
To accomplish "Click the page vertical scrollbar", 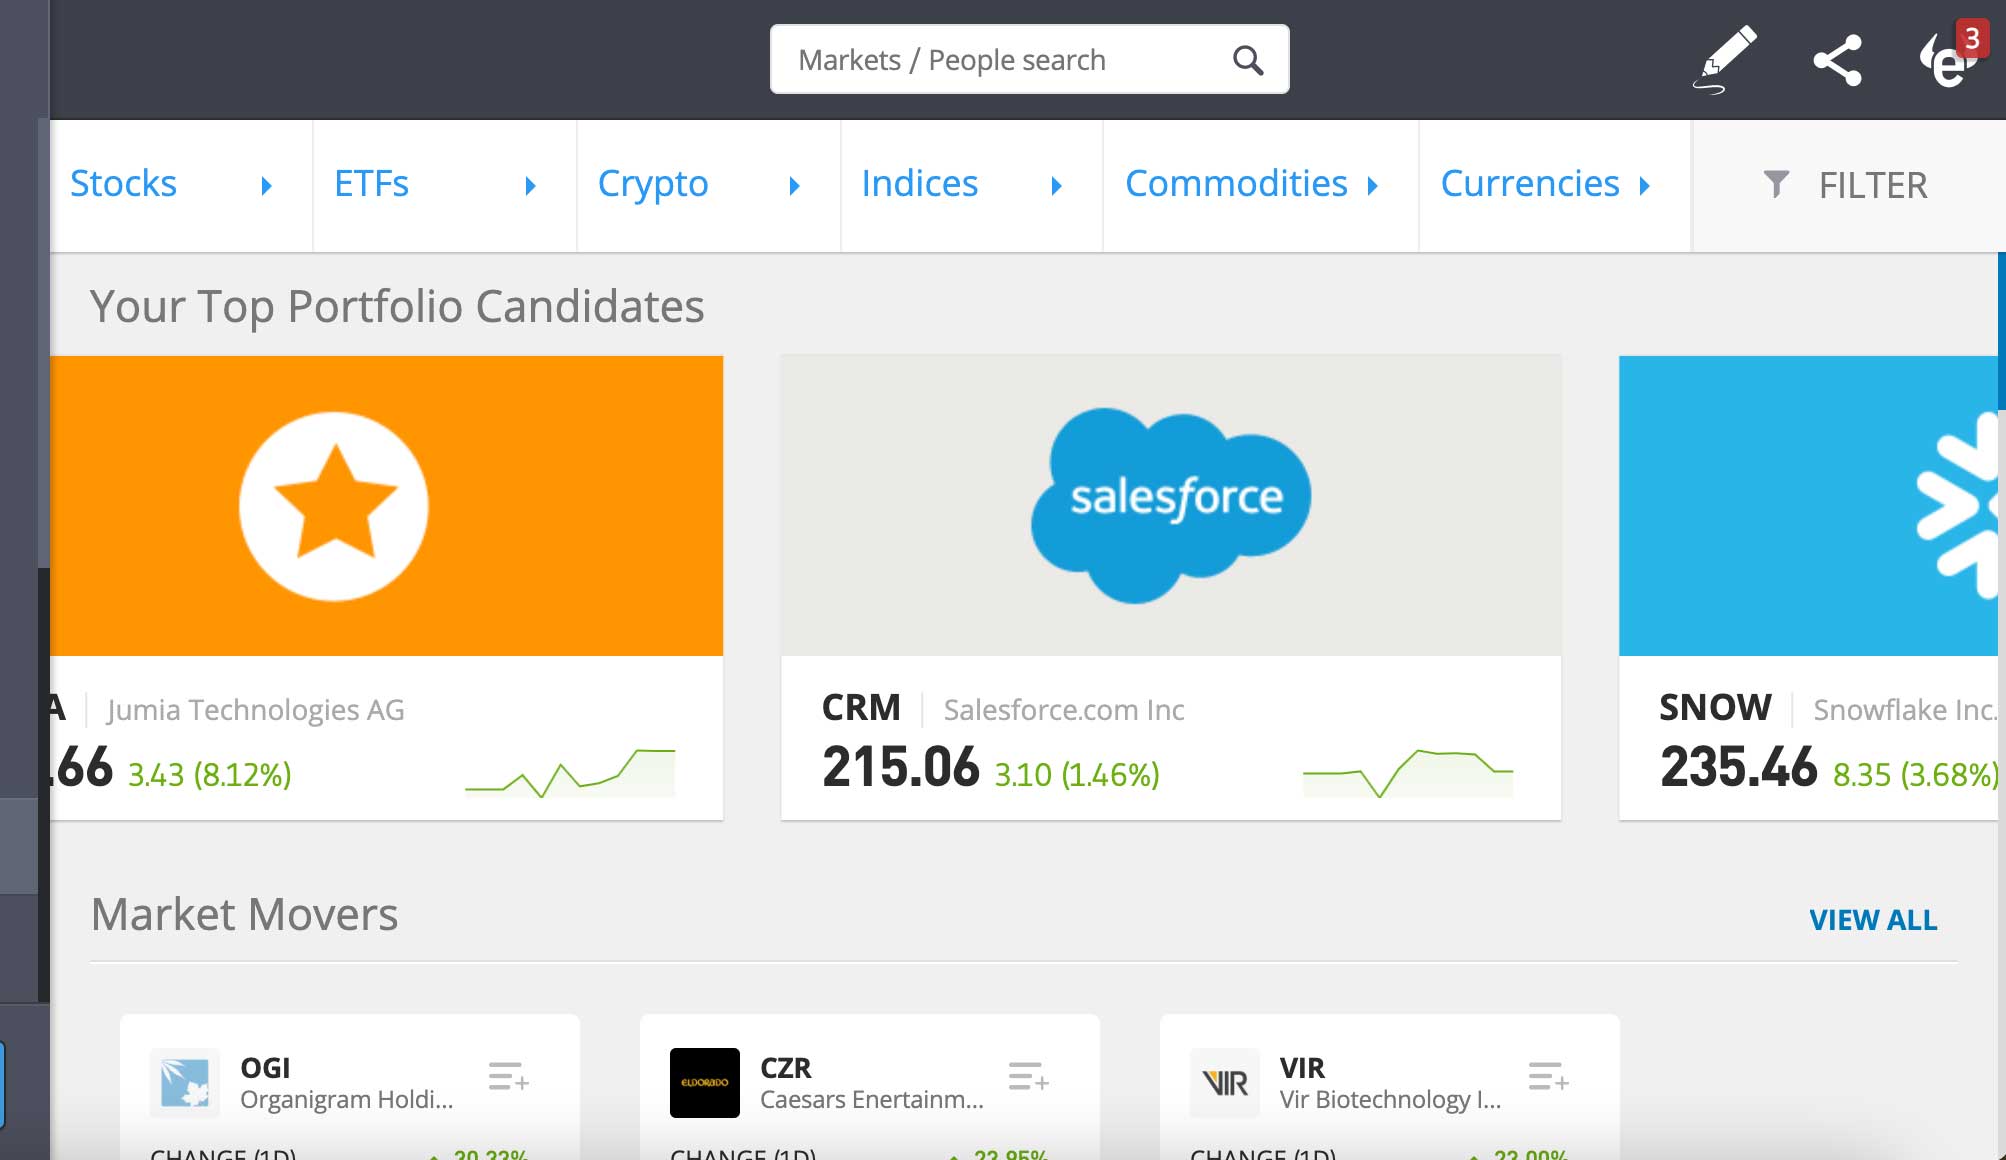I will click(x=2002, y=330).
